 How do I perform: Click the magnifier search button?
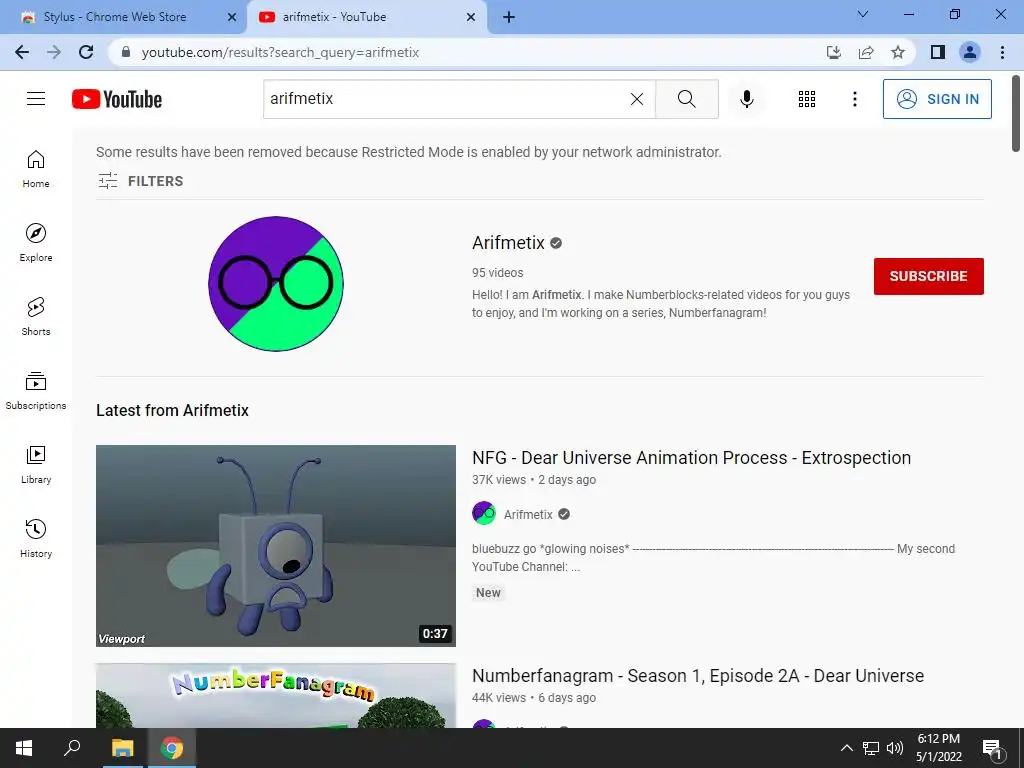coord(686,99)
